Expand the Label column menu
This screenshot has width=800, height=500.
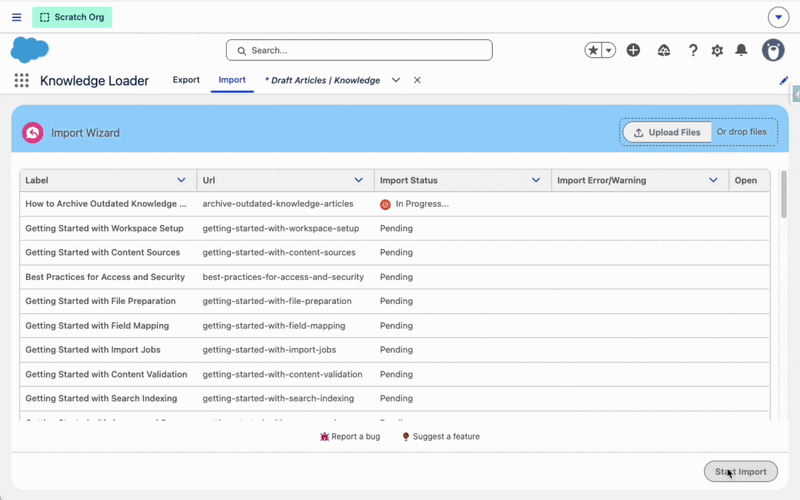pos(181,180)
